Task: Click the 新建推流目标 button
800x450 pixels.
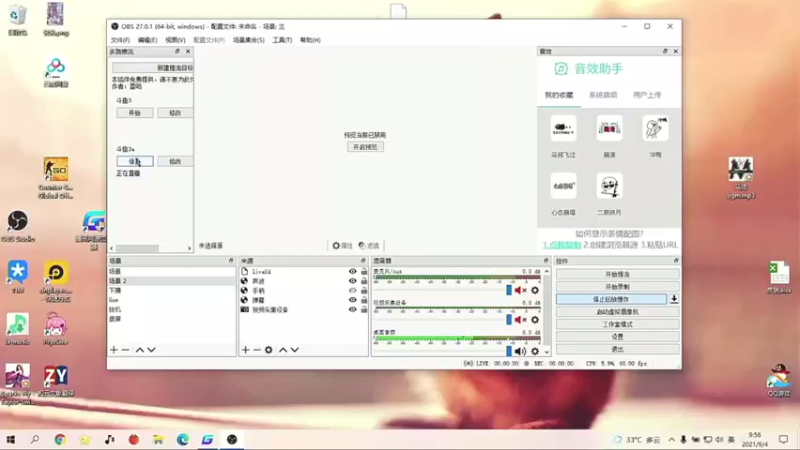Action: tap(153, 67)
